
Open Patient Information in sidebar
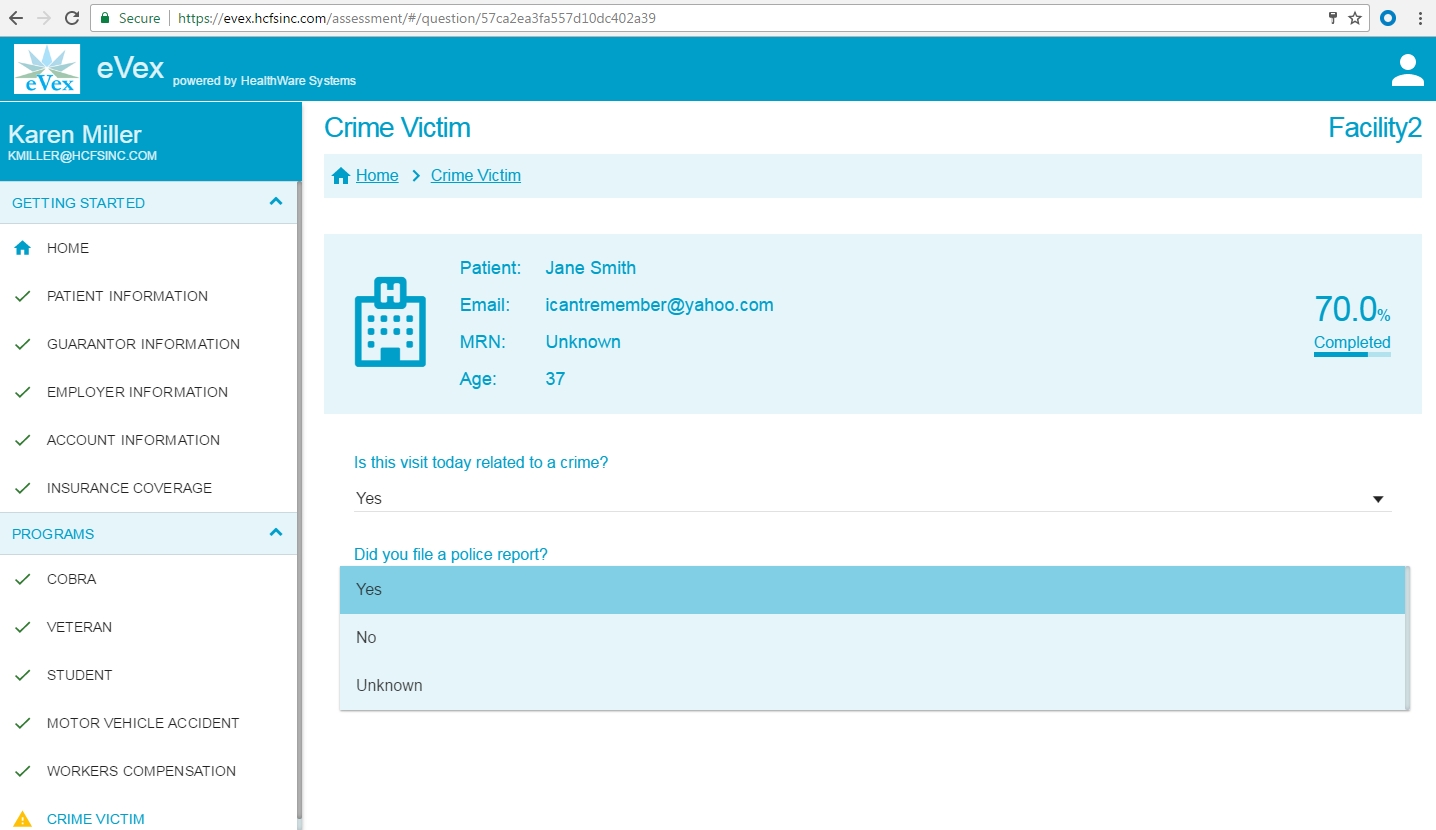tap(127, 296)
